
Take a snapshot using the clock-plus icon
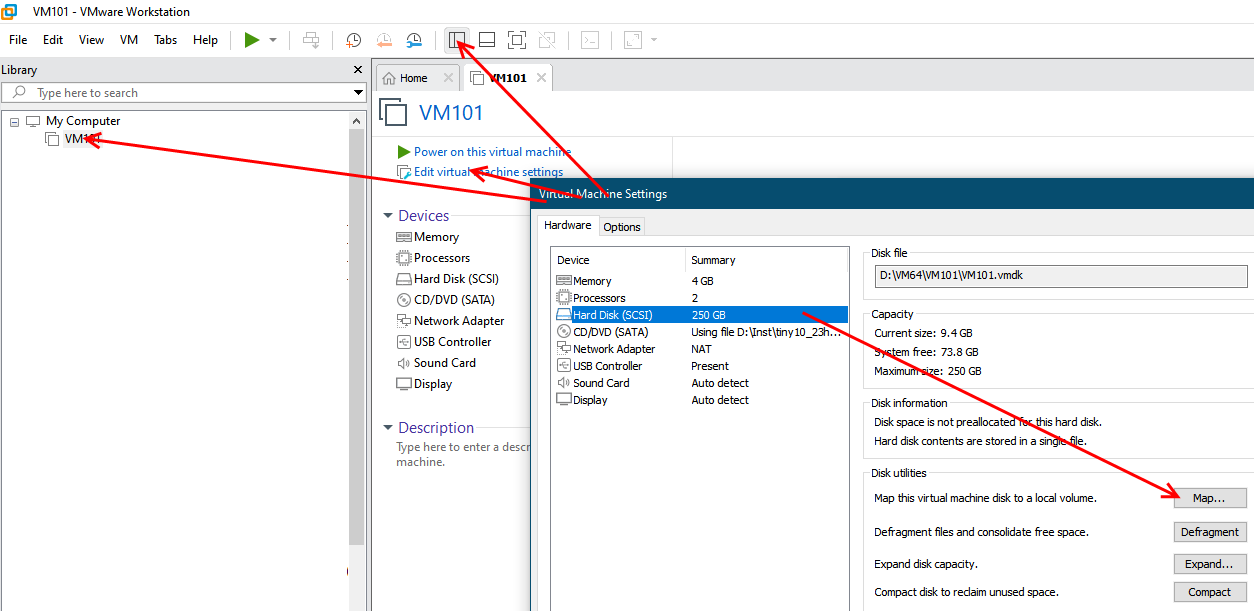[x=353, y=40]
